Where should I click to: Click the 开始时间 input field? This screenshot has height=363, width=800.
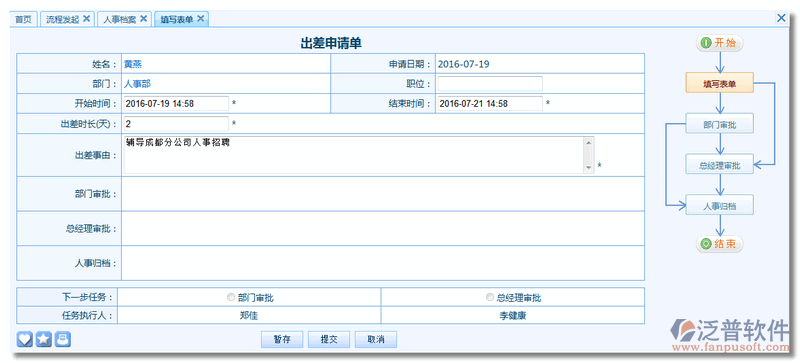(x=176, y=103)
